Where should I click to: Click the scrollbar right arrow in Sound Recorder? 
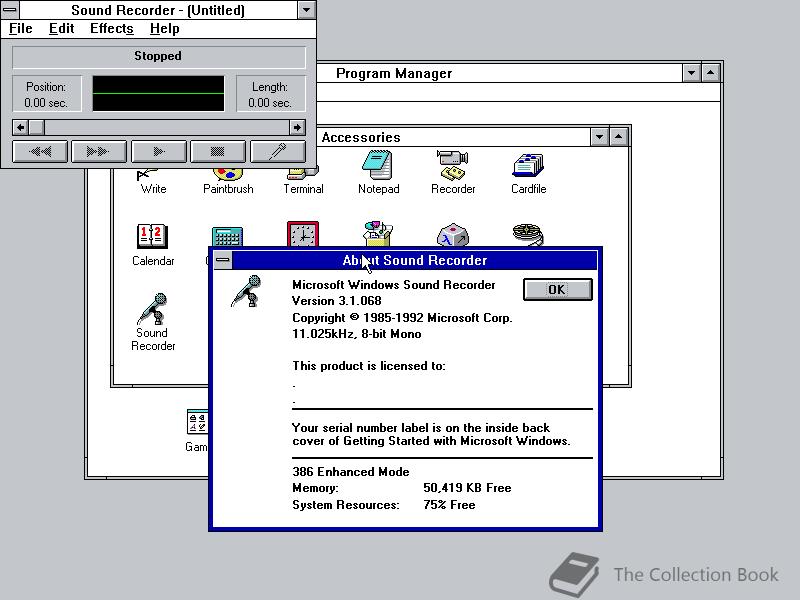point(297,127)
